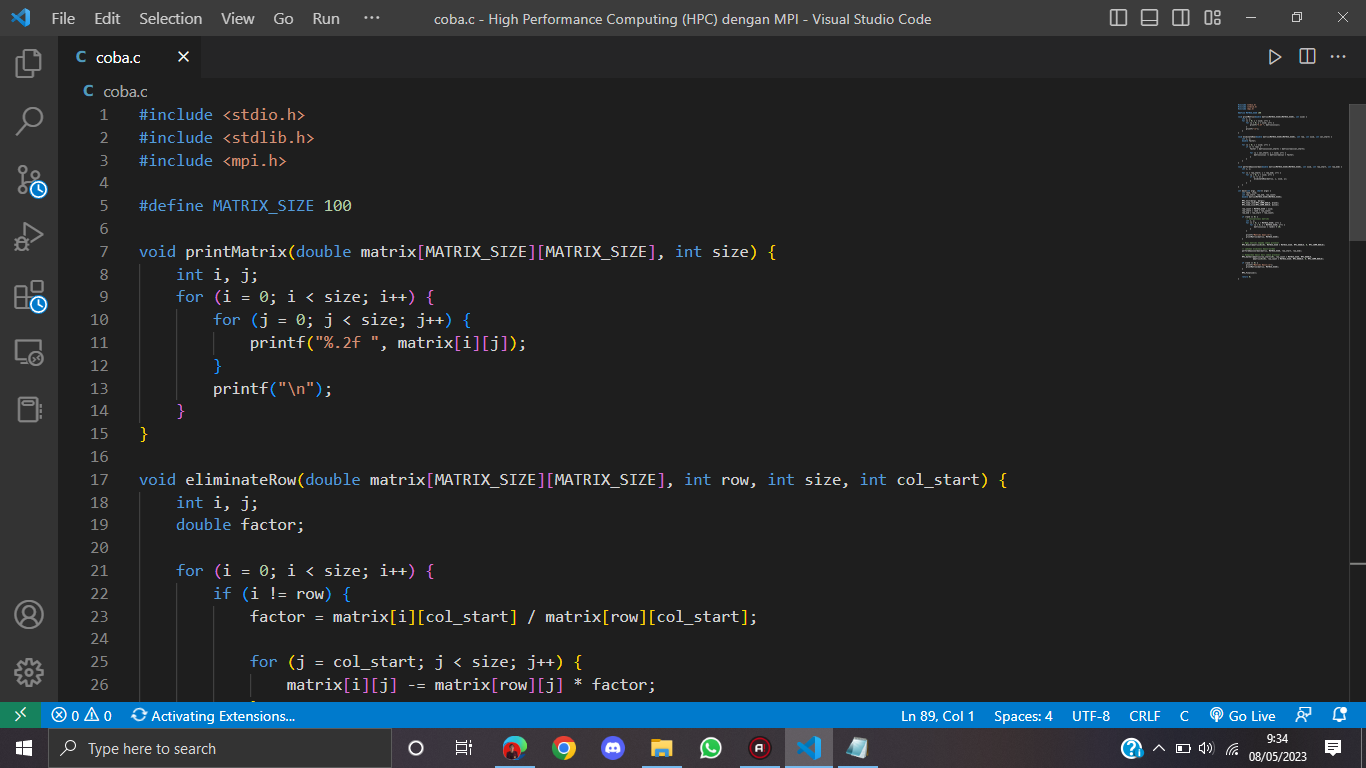Expand the hidden title bar menus ellipsis
Image resolution: width=1366 pixels, height=768 pixels.
click(372, 18)
